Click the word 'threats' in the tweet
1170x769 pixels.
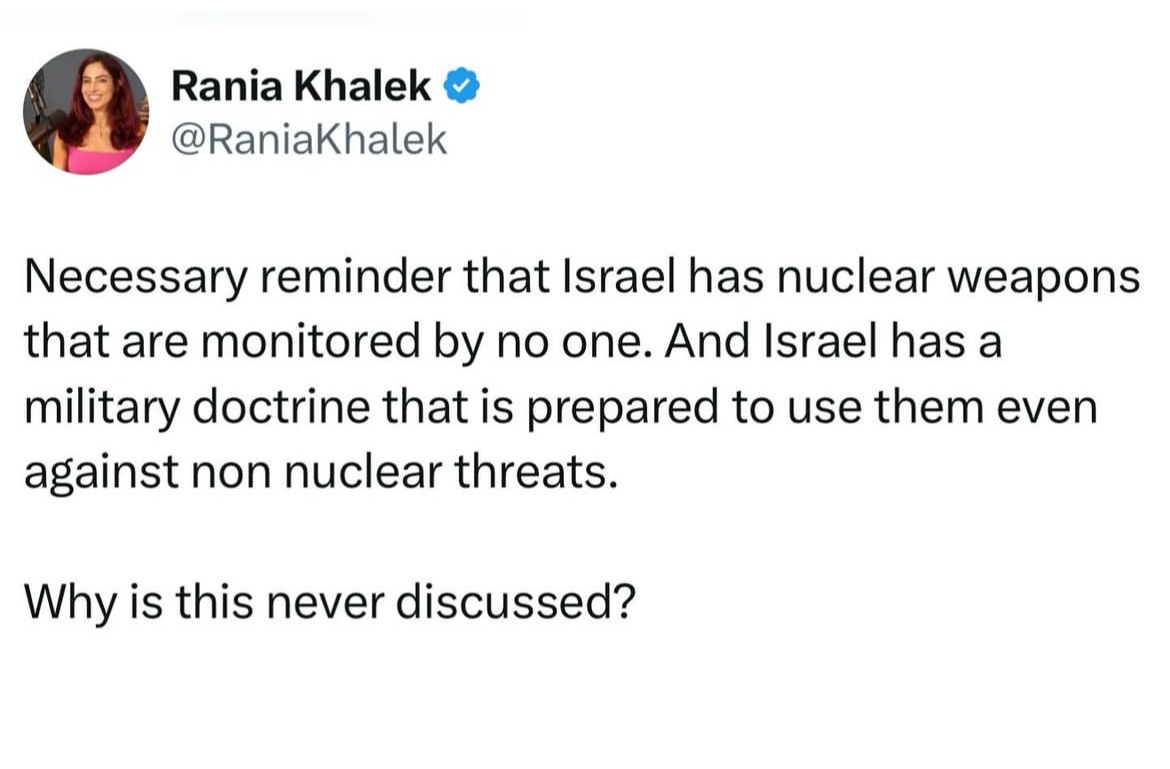point(536,472)
